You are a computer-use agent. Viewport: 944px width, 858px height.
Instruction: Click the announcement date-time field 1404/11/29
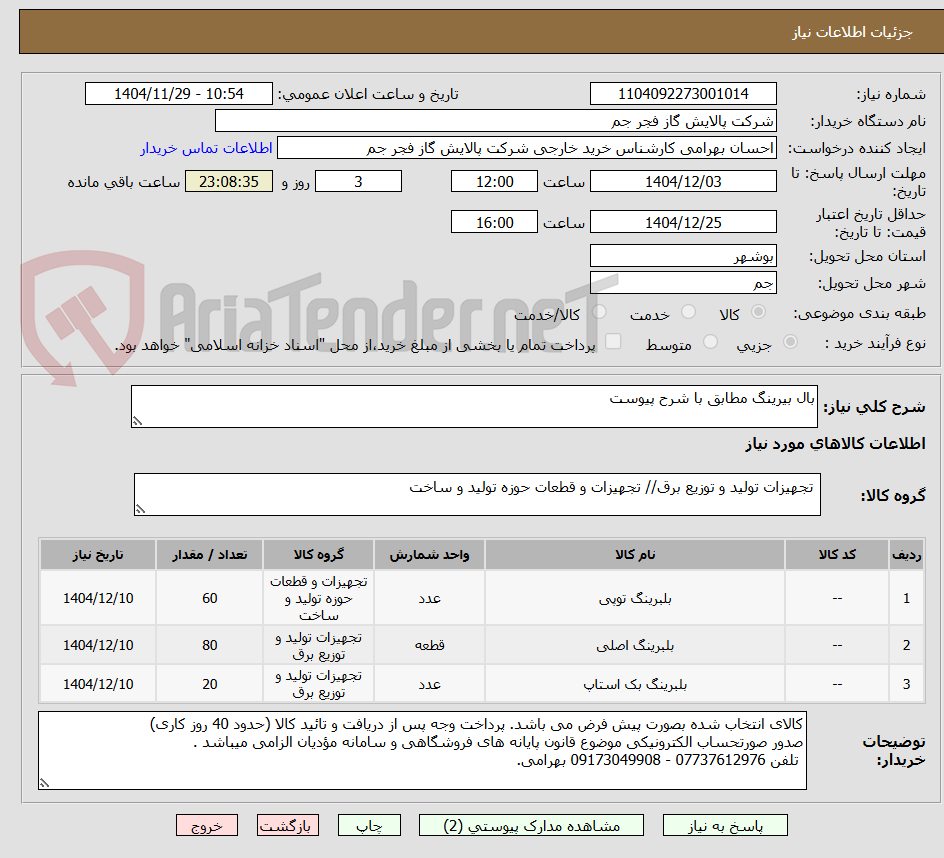pyautogui.click(x=179, y=94)
